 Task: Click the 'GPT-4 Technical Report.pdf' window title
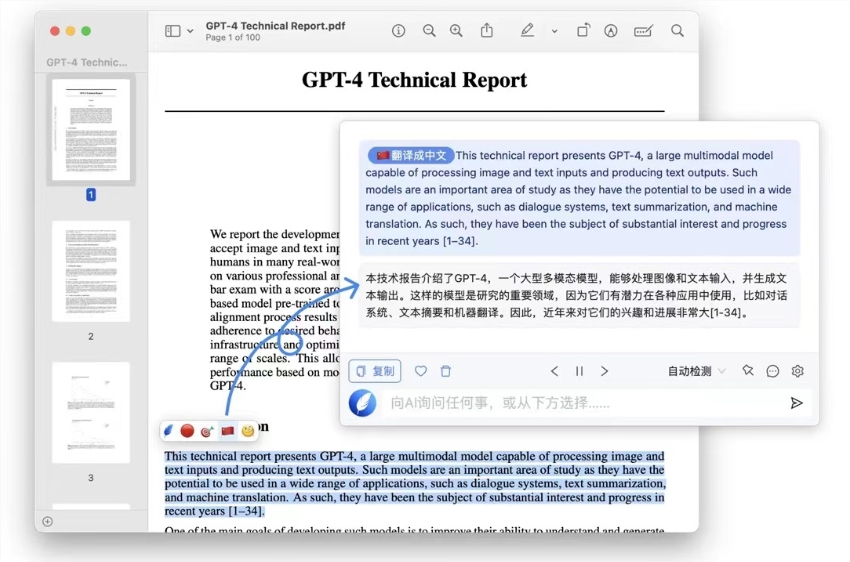point(275,25)
